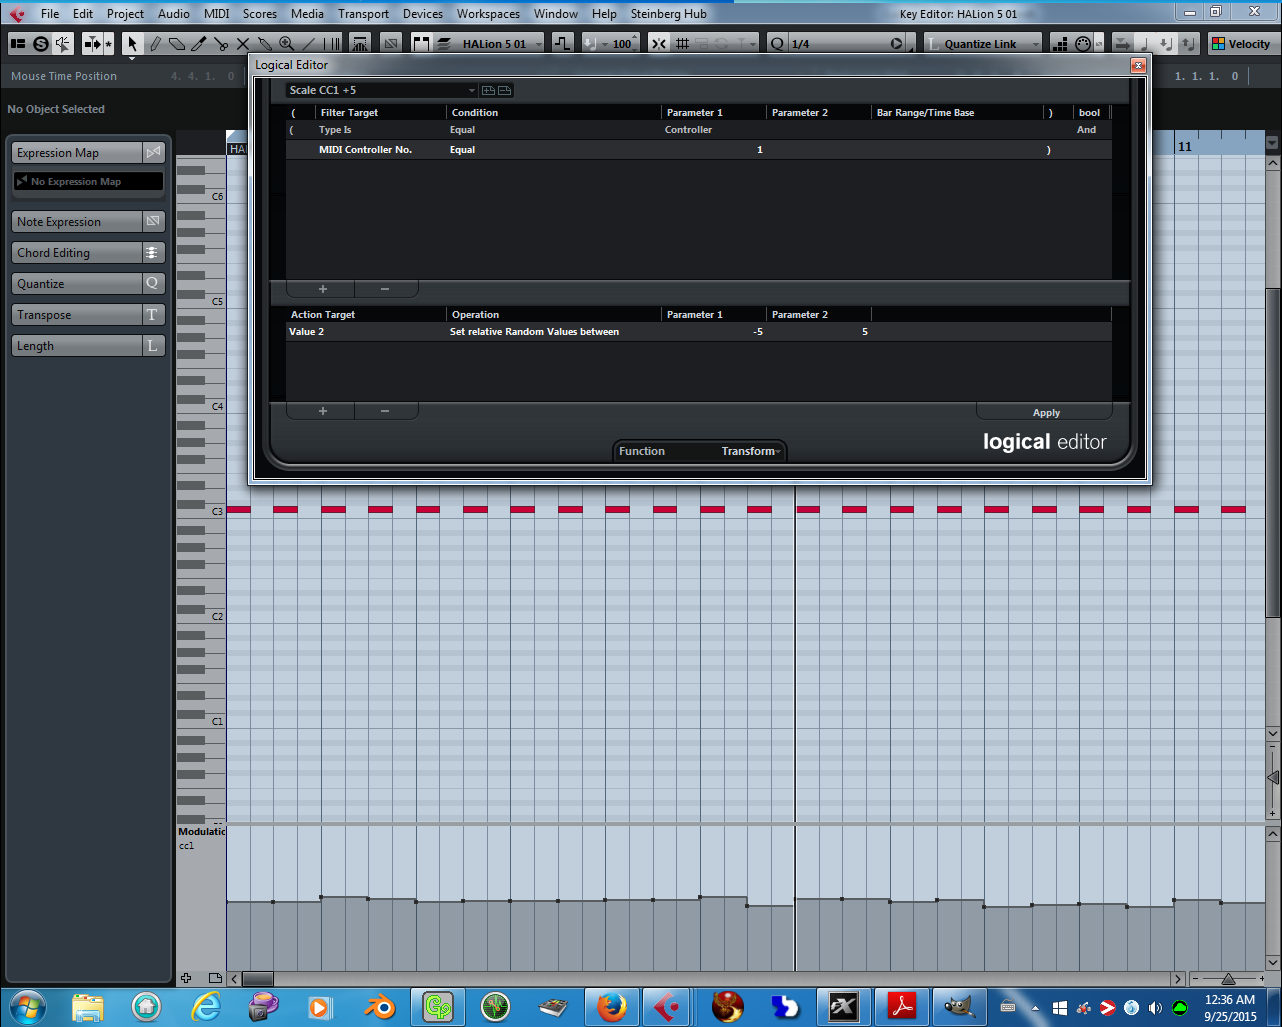The width and height of the screenshot is (1282, 1027).
Task: Open No Expression Map field
Action: [88, 182]
